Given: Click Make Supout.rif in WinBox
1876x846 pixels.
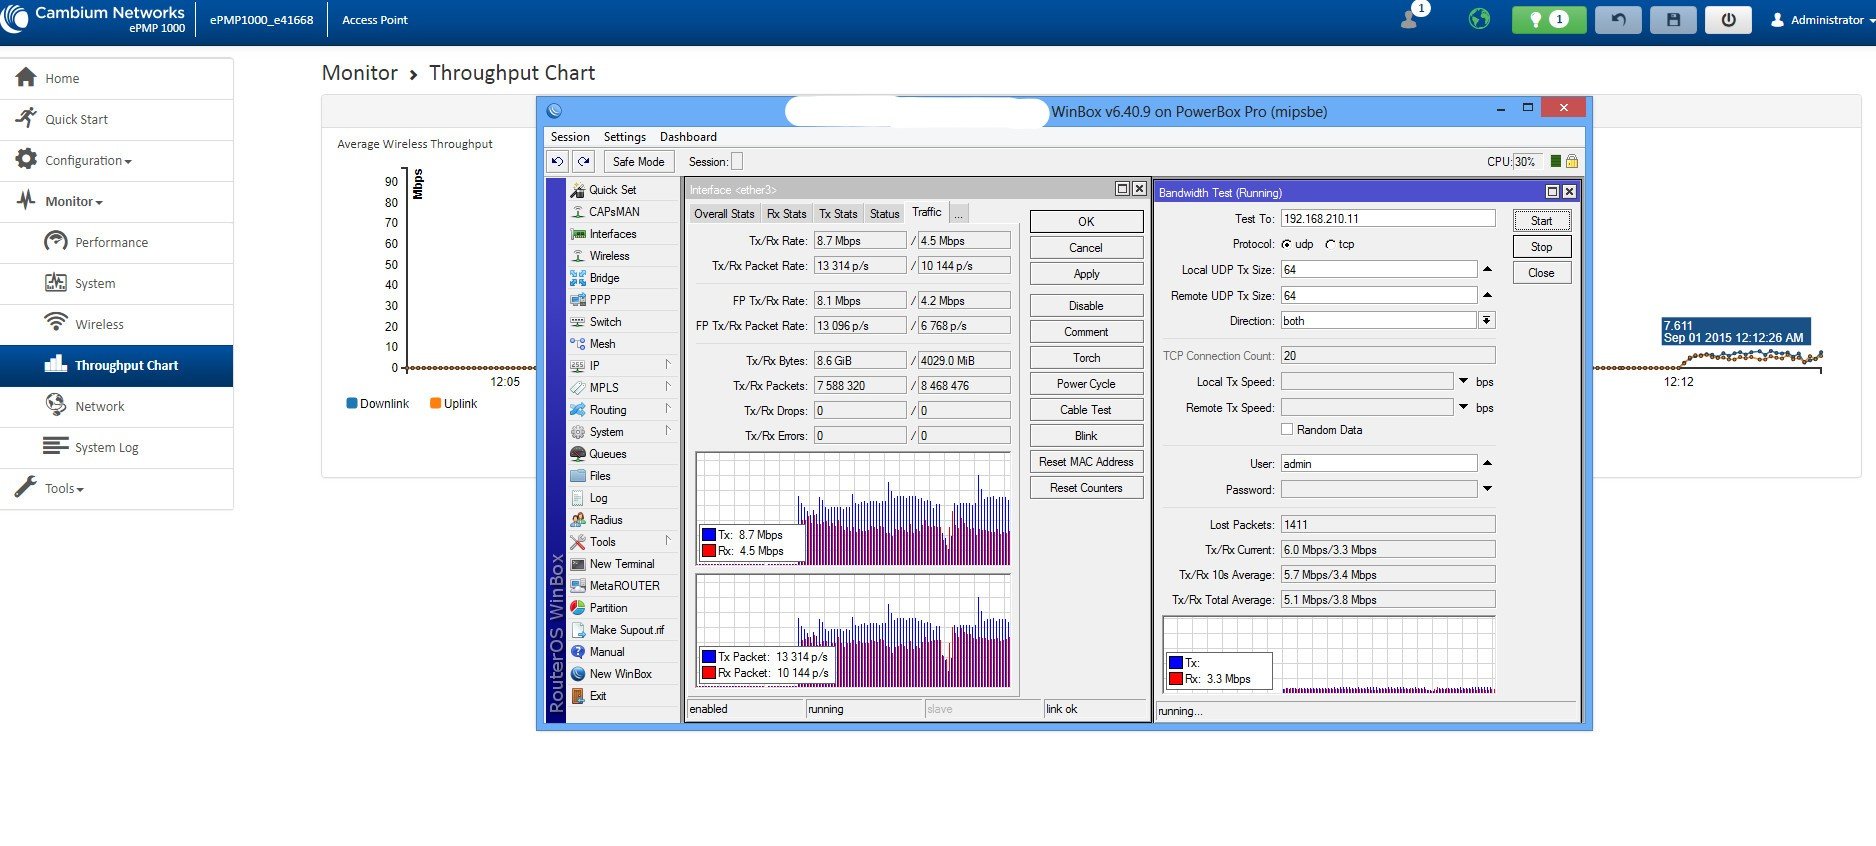Looking at the screenshot, I should click(x=626, y=630).
